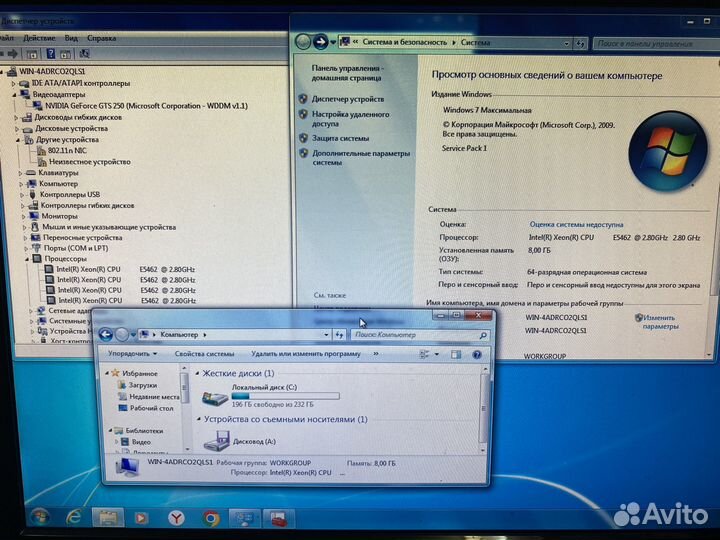The width and height of the screenshot is (720, 540).
Task: Click Изменить параметры link
Action: click(660, 322)
